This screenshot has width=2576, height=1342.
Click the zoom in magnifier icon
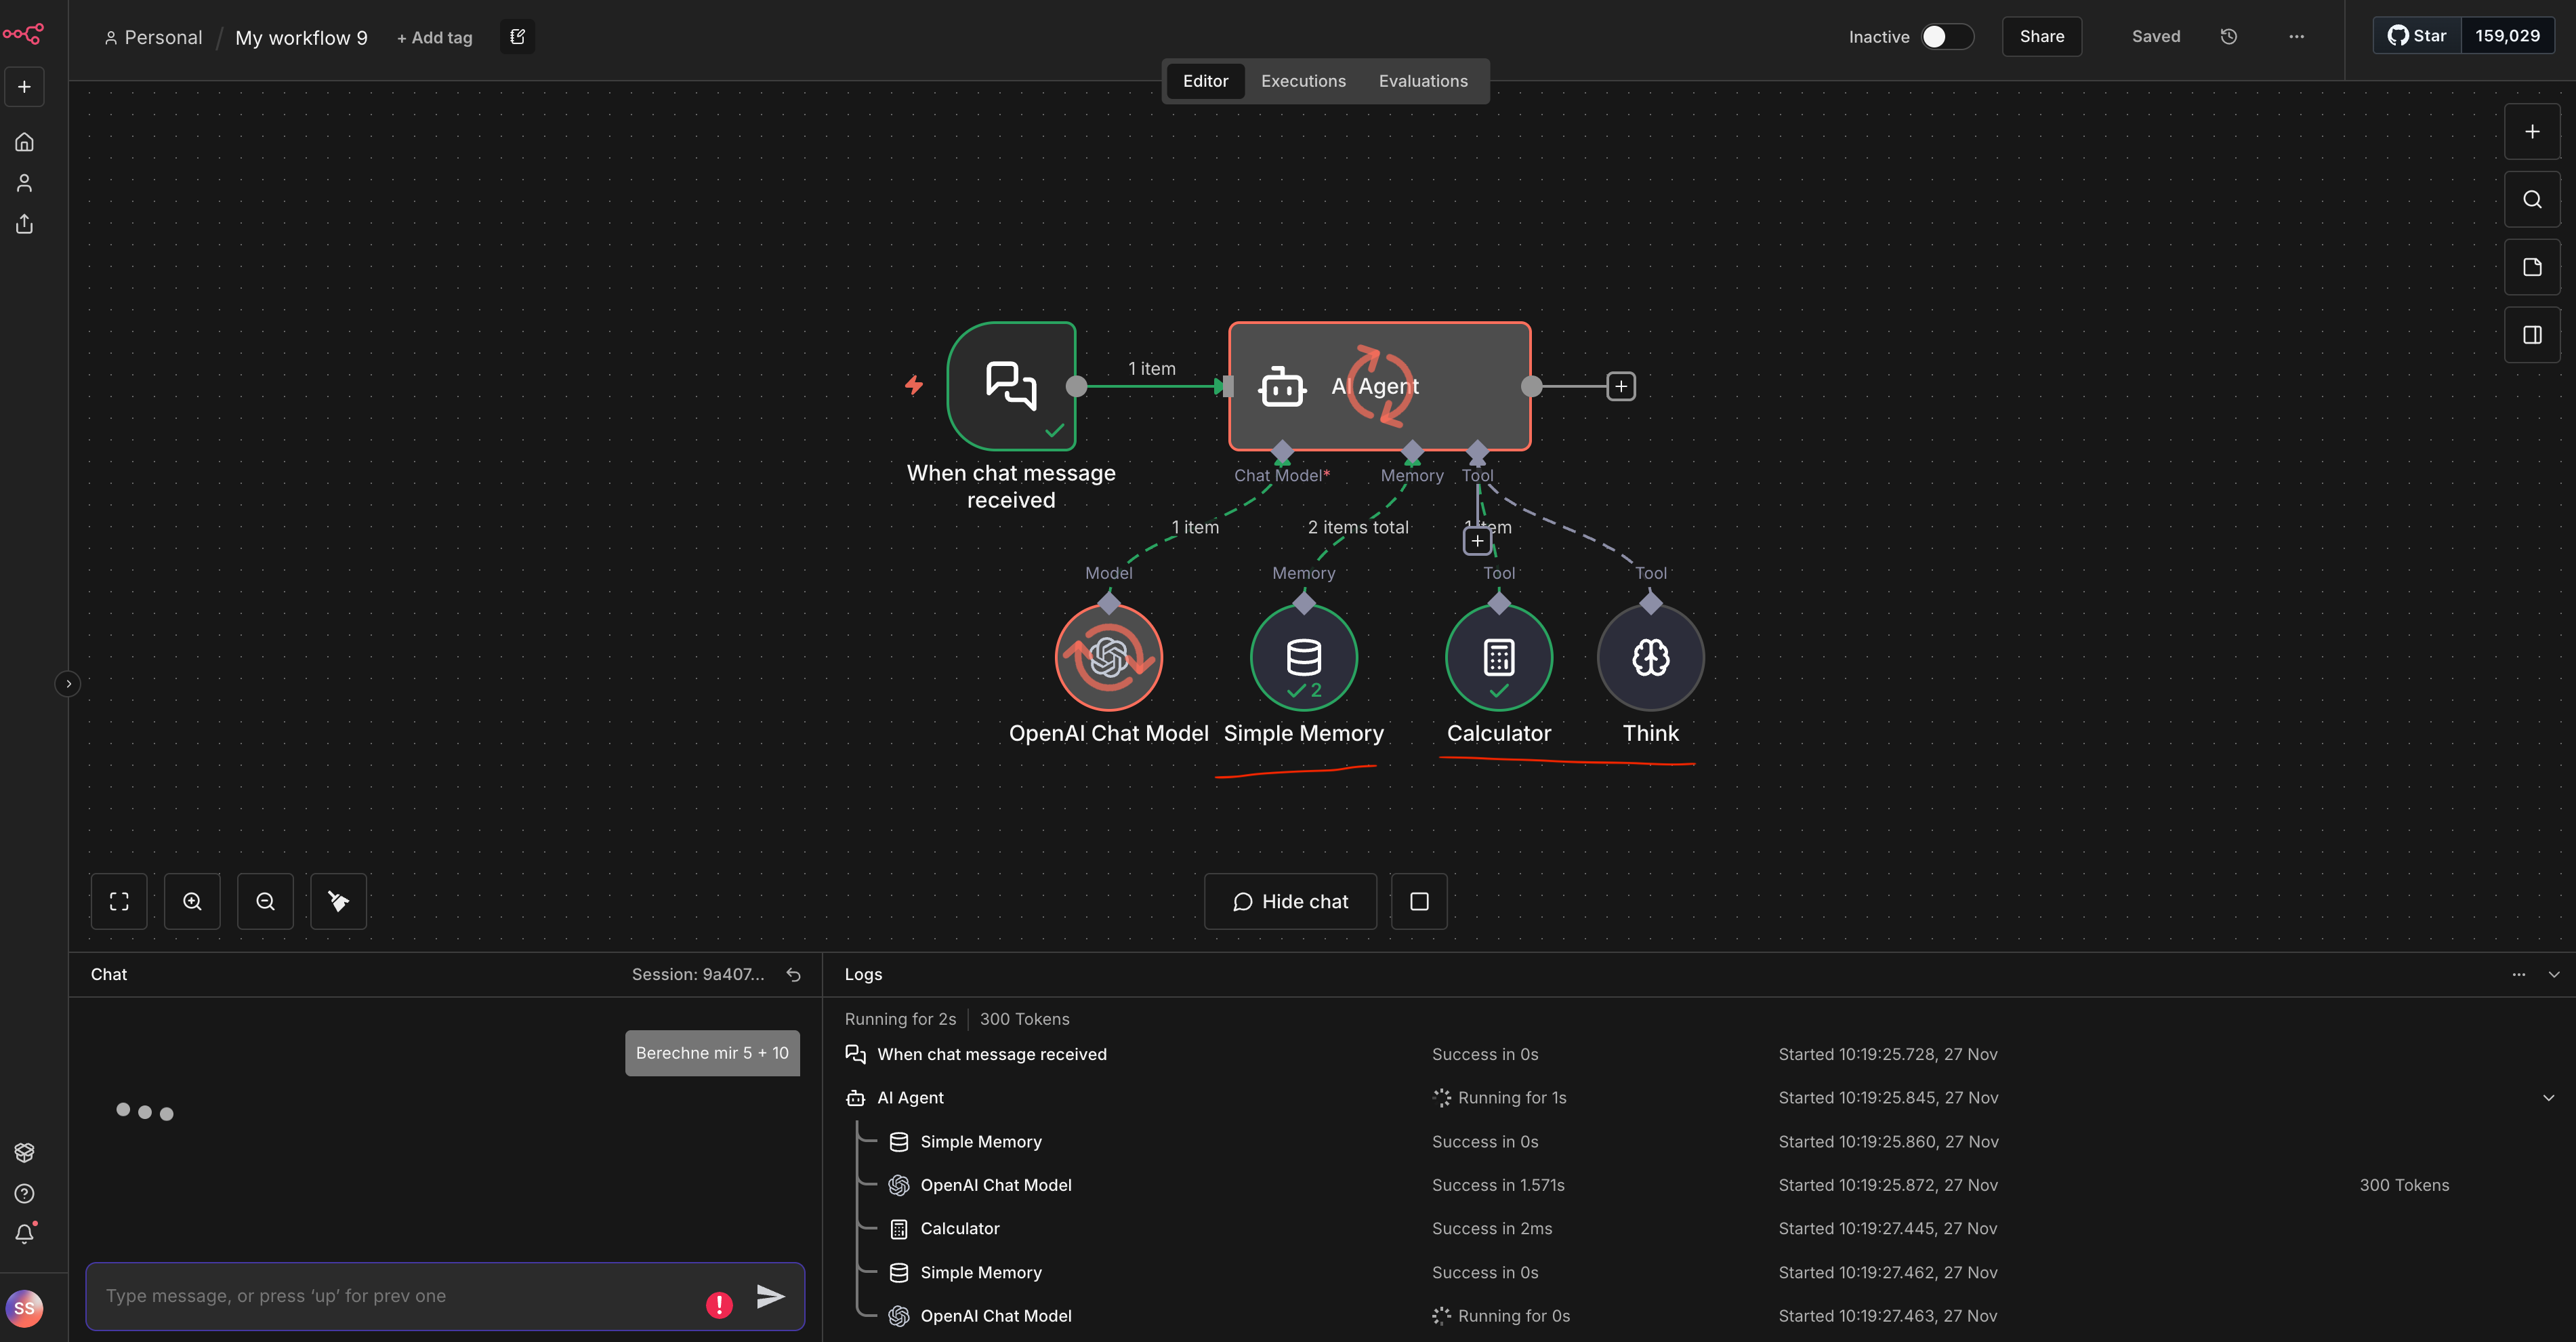point(192,901)
